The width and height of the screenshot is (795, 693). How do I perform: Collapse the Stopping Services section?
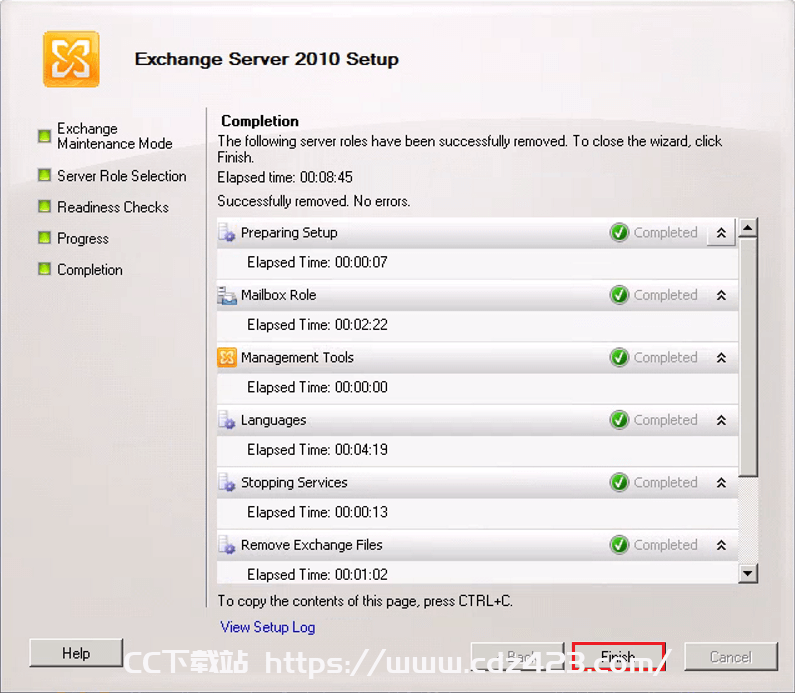(x=721, y=483)
